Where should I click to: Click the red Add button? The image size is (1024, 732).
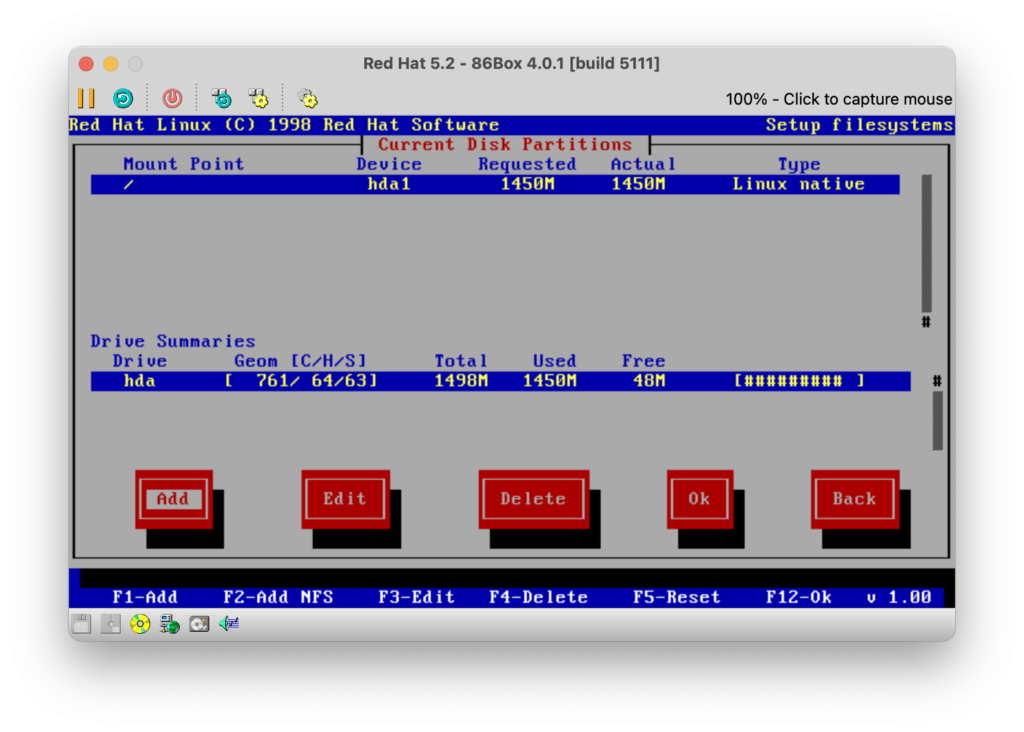[174, 499]
